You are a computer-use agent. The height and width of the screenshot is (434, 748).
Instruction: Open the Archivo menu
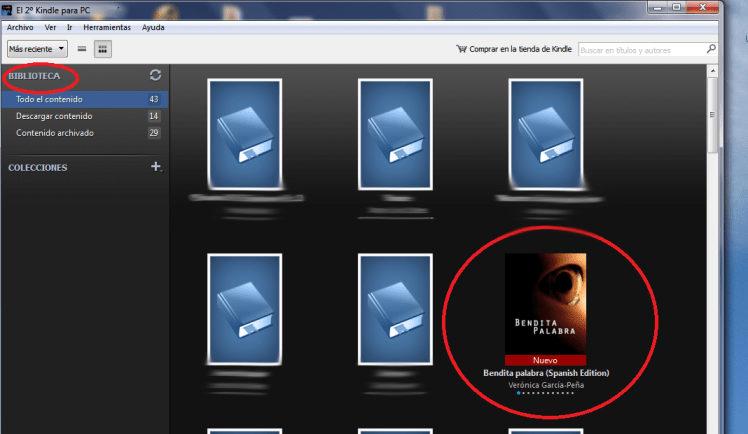[21, 27]
